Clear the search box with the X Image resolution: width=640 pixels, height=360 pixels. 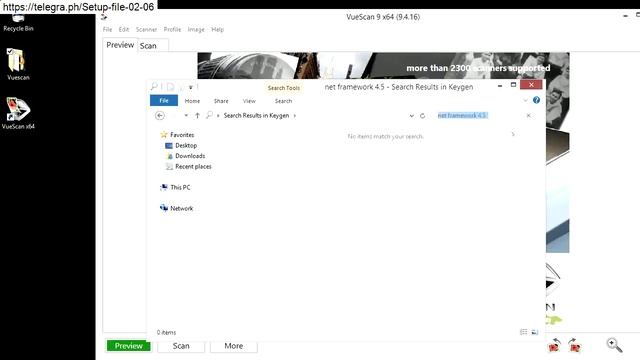click(x=529, y=116)
